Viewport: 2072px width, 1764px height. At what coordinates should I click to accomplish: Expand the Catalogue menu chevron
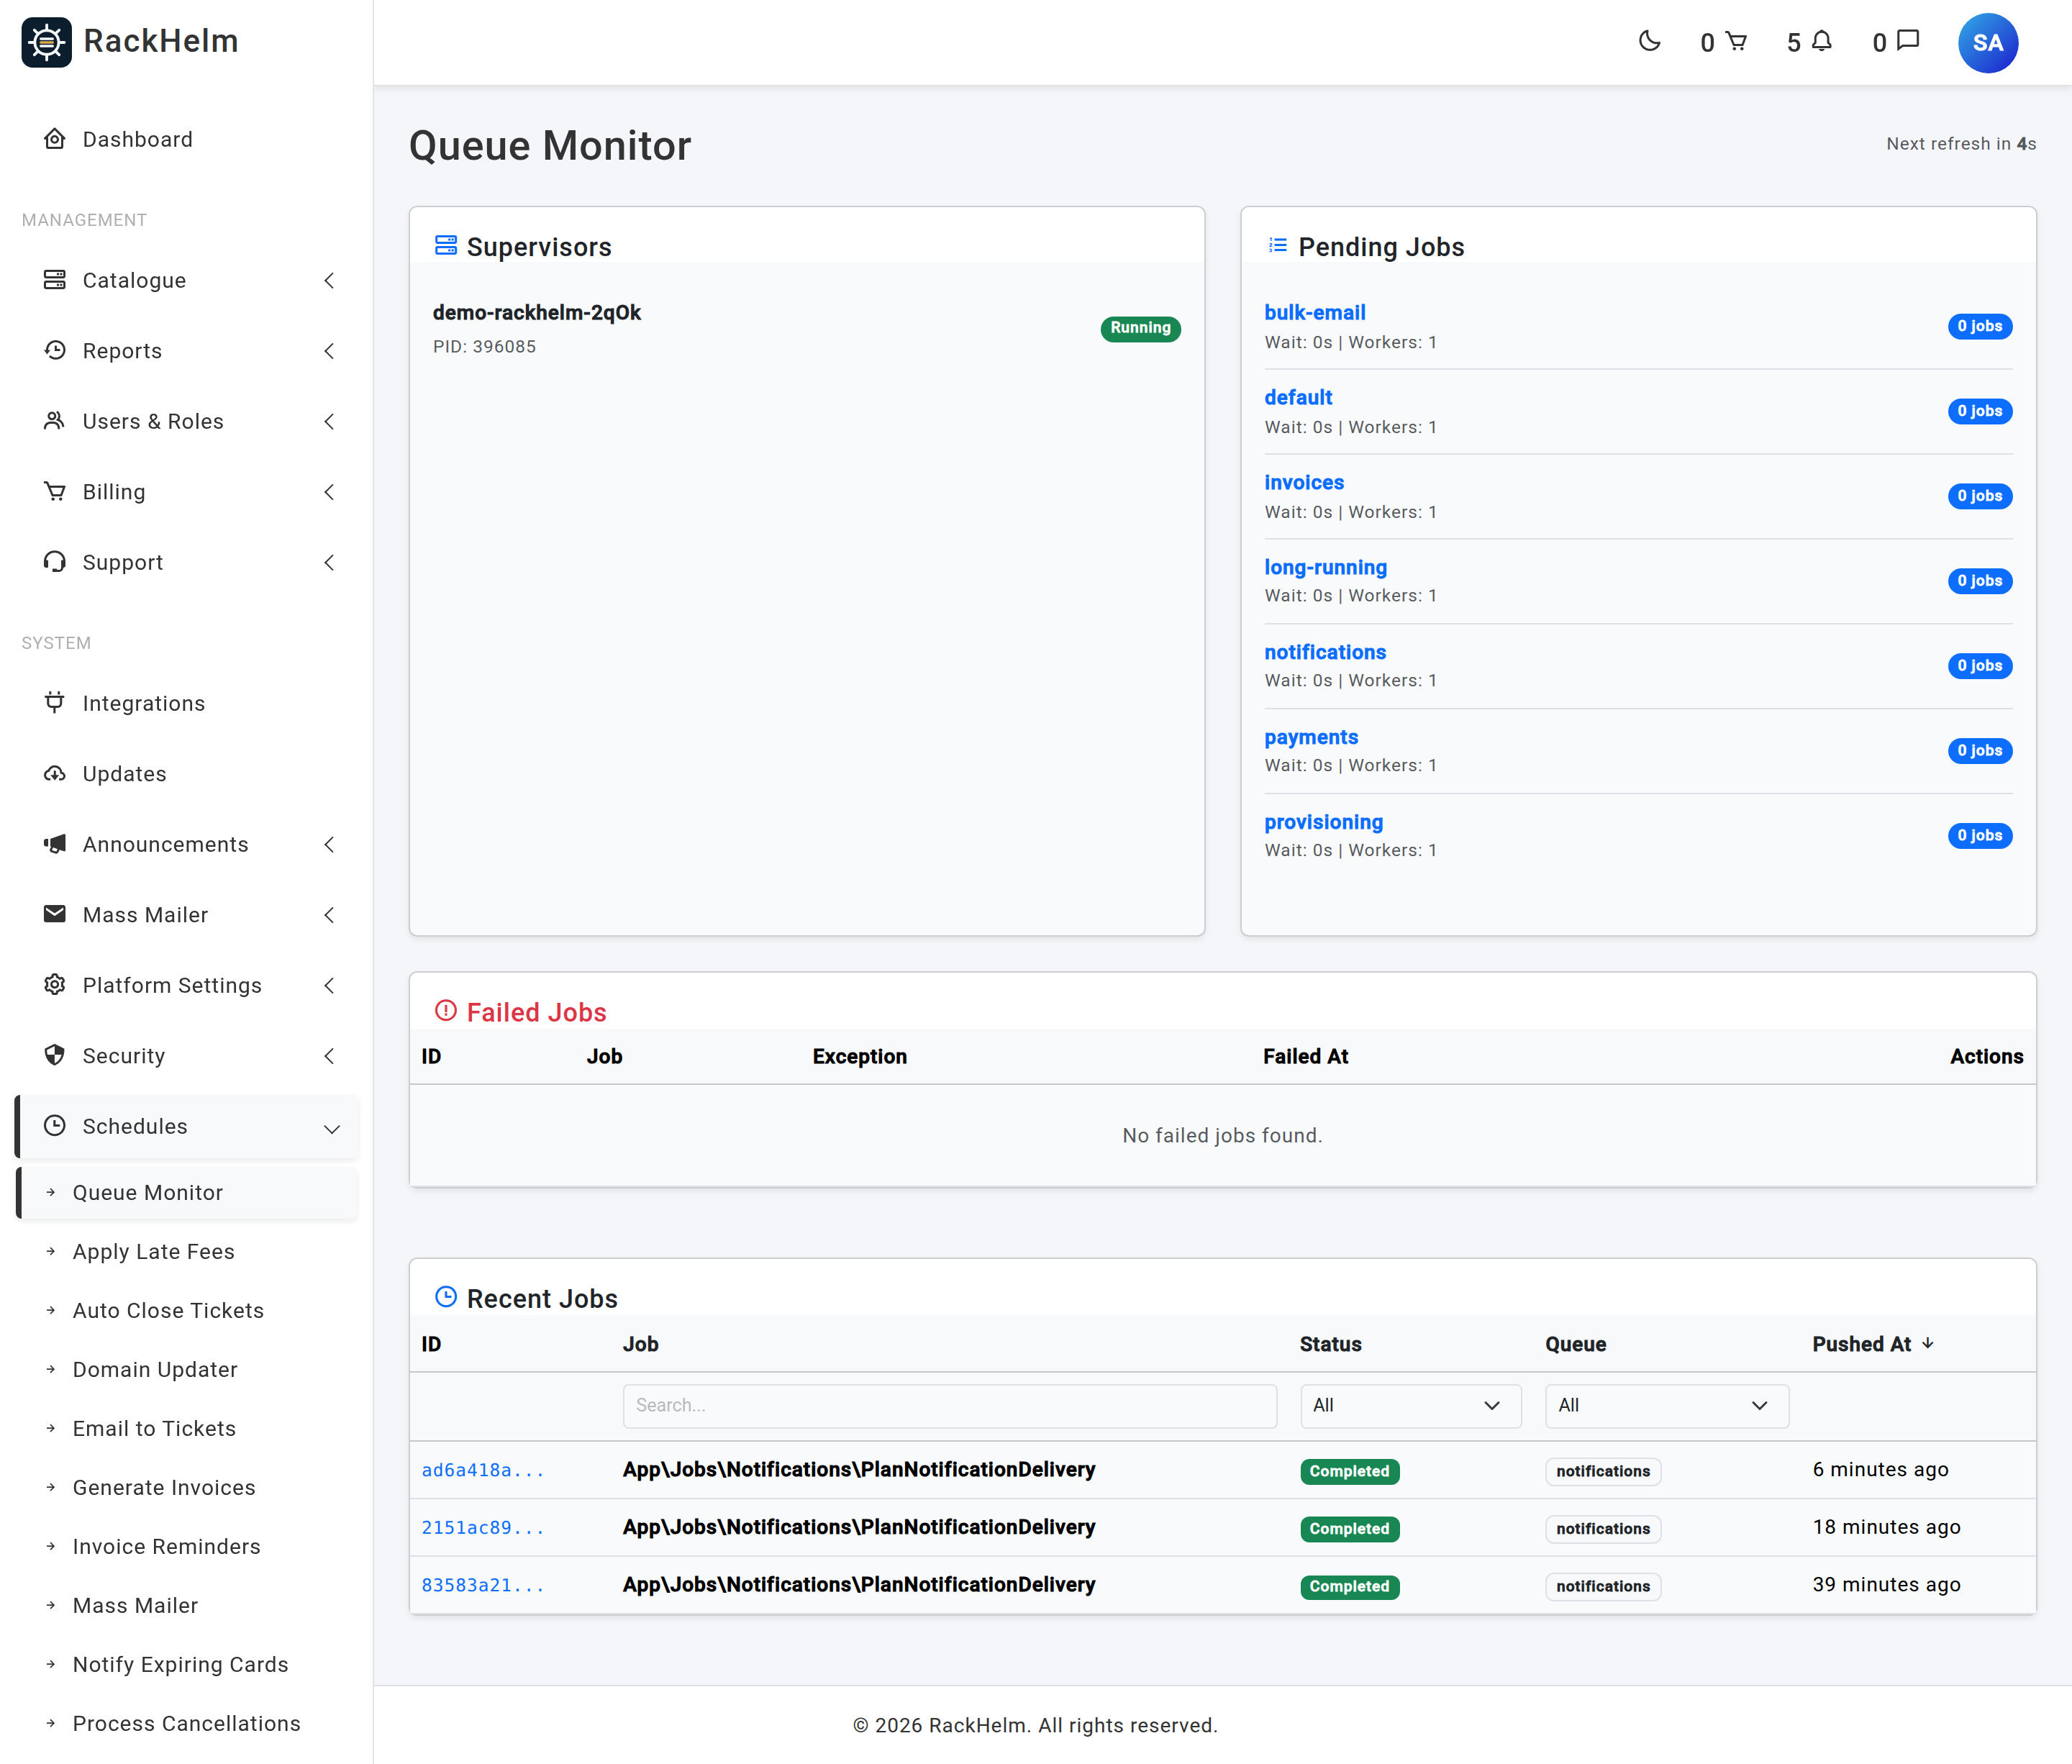[329, 281]
